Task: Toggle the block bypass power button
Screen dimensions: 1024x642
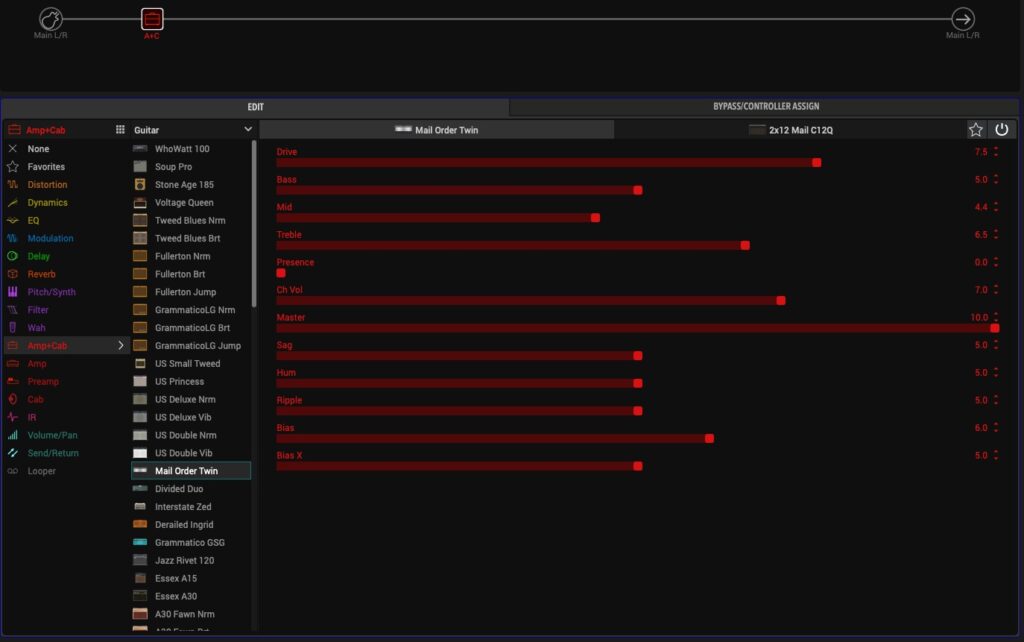Action: pos(1001,130)
